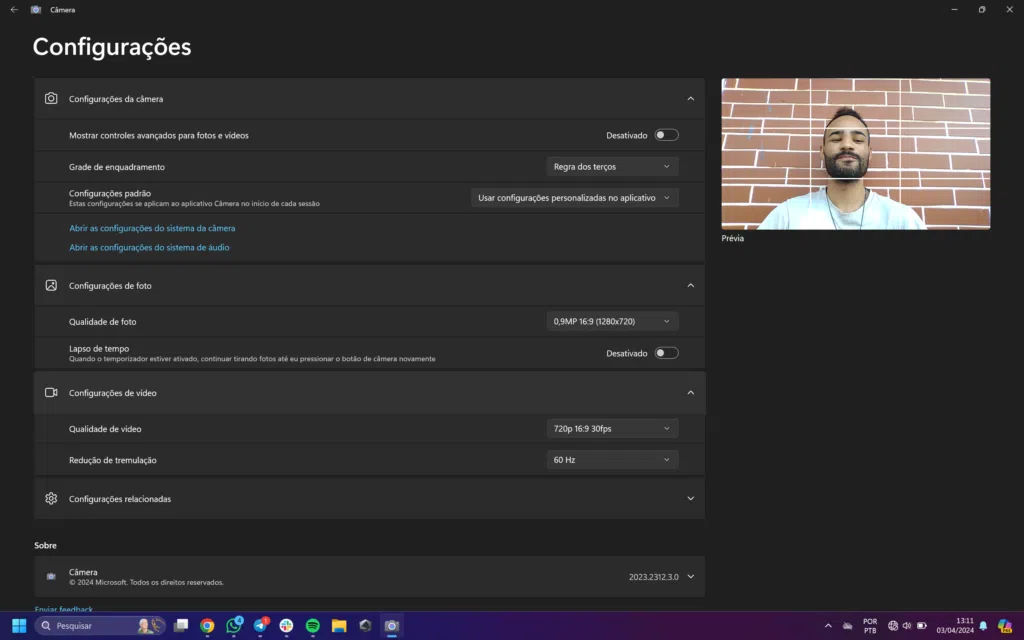Screen dimensions: 1024x640
Task: Open the Grade de enquadramento dropdown
Action: pyautogui.click(x=612, y=167)
